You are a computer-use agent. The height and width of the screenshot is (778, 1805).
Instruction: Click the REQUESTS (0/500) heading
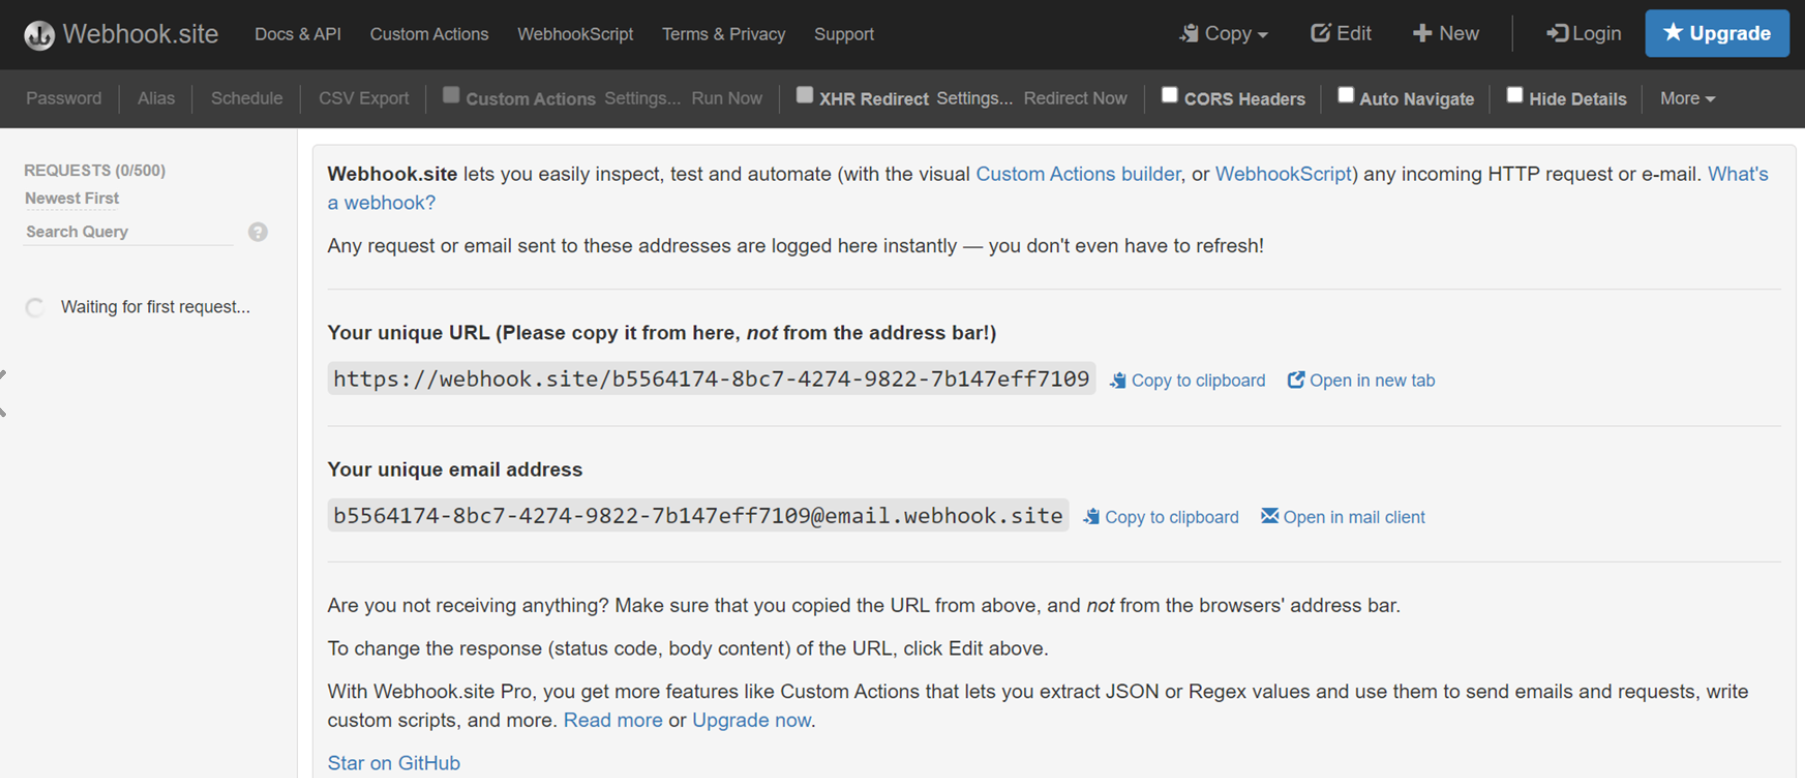coord(95,170)
